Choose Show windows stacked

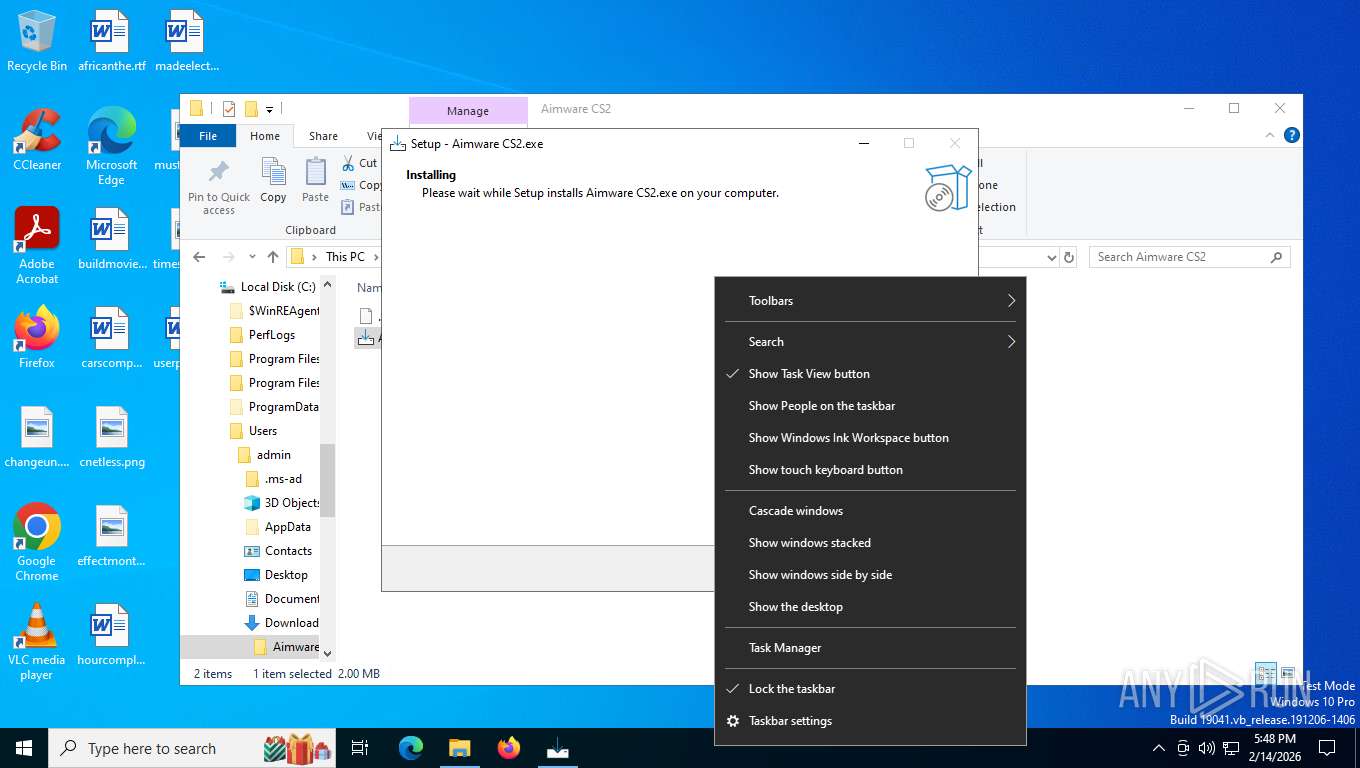(870, 543)
